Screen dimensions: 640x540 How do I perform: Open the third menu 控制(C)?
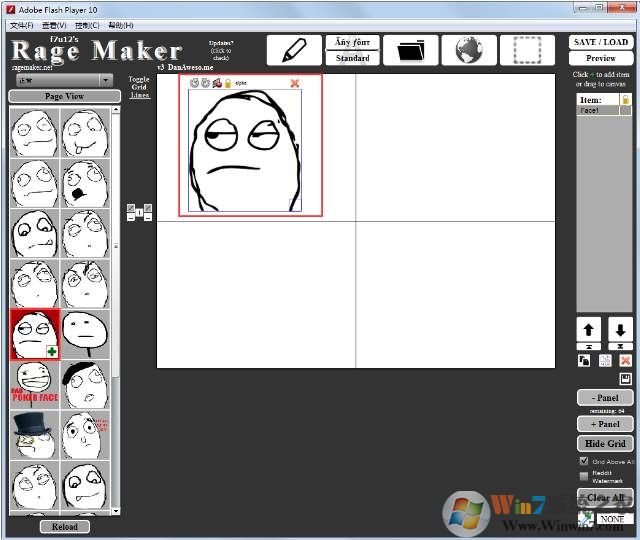pyautogui.click(x=87, y=25)
